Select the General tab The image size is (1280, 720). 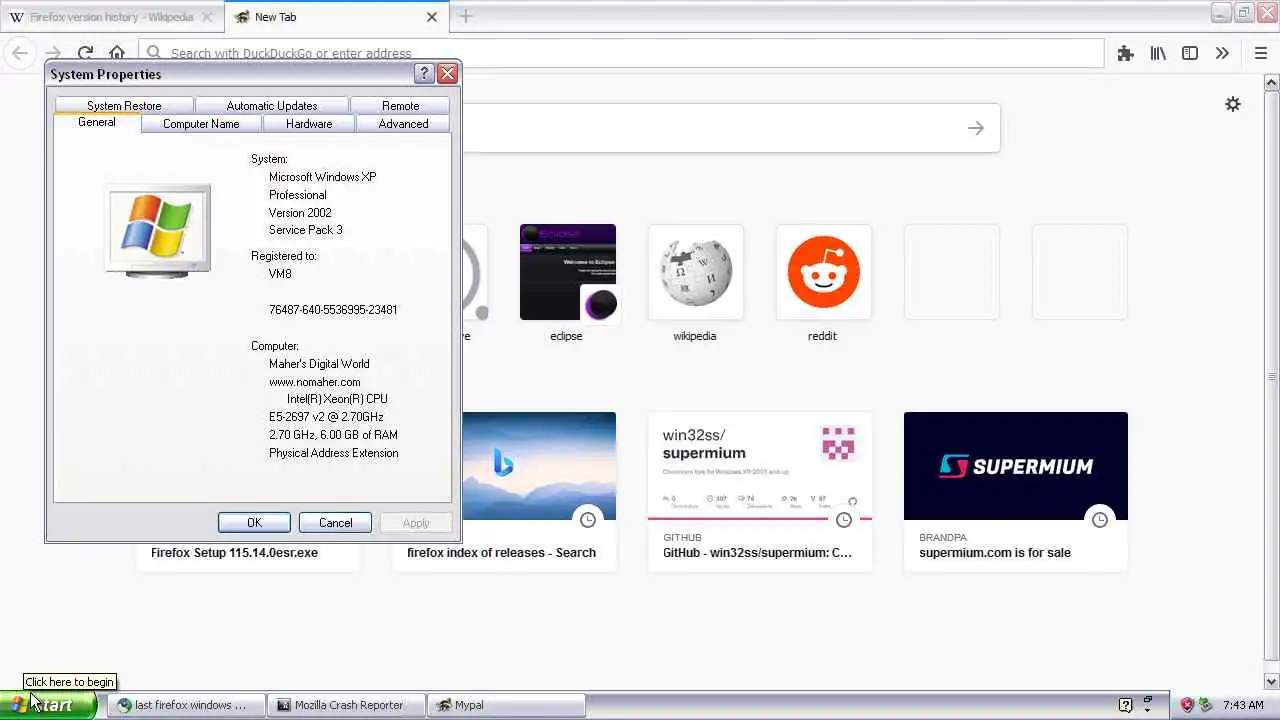[x=97, y=122]
